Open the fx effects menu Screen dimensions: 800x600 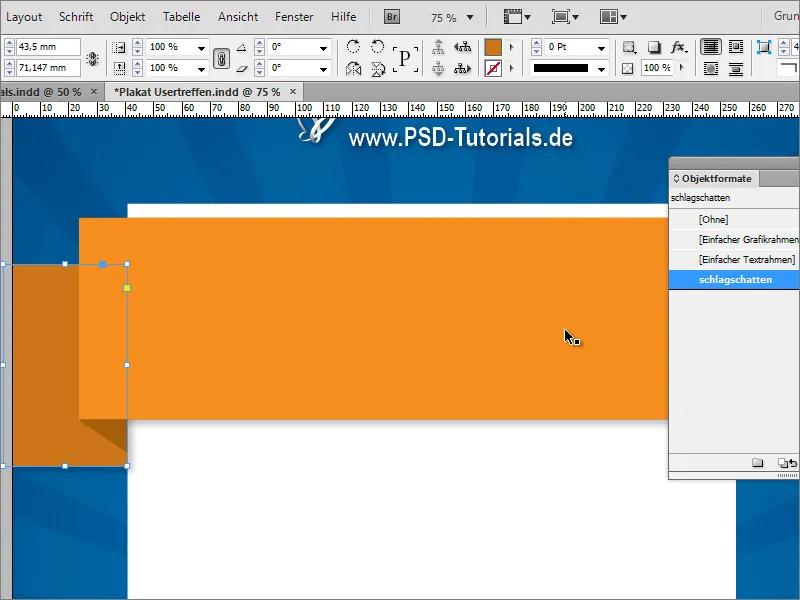pyautogui.click(x=679, y=47)
